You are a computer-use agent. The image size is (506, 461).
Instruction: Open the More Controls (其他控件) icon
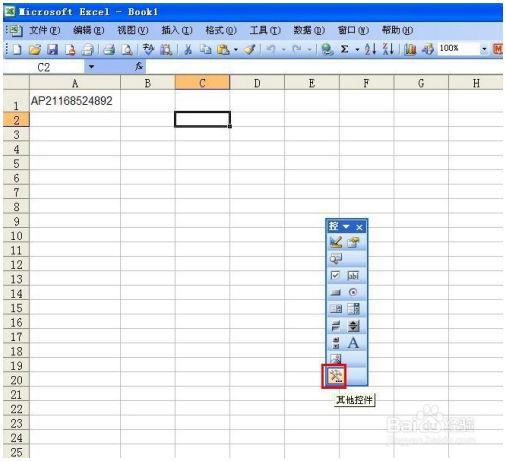[x=334, y=376]
